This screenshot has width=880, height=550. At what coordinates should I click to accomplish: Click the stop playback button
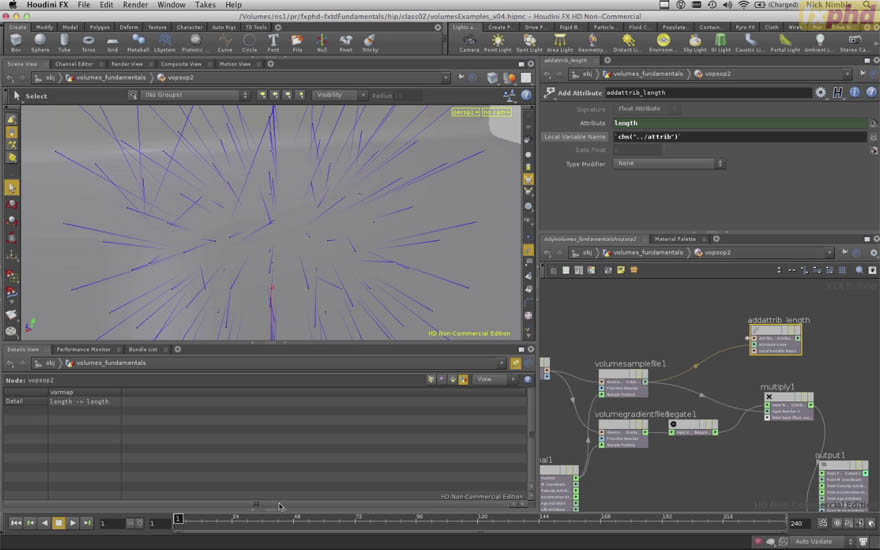[58, 523]
